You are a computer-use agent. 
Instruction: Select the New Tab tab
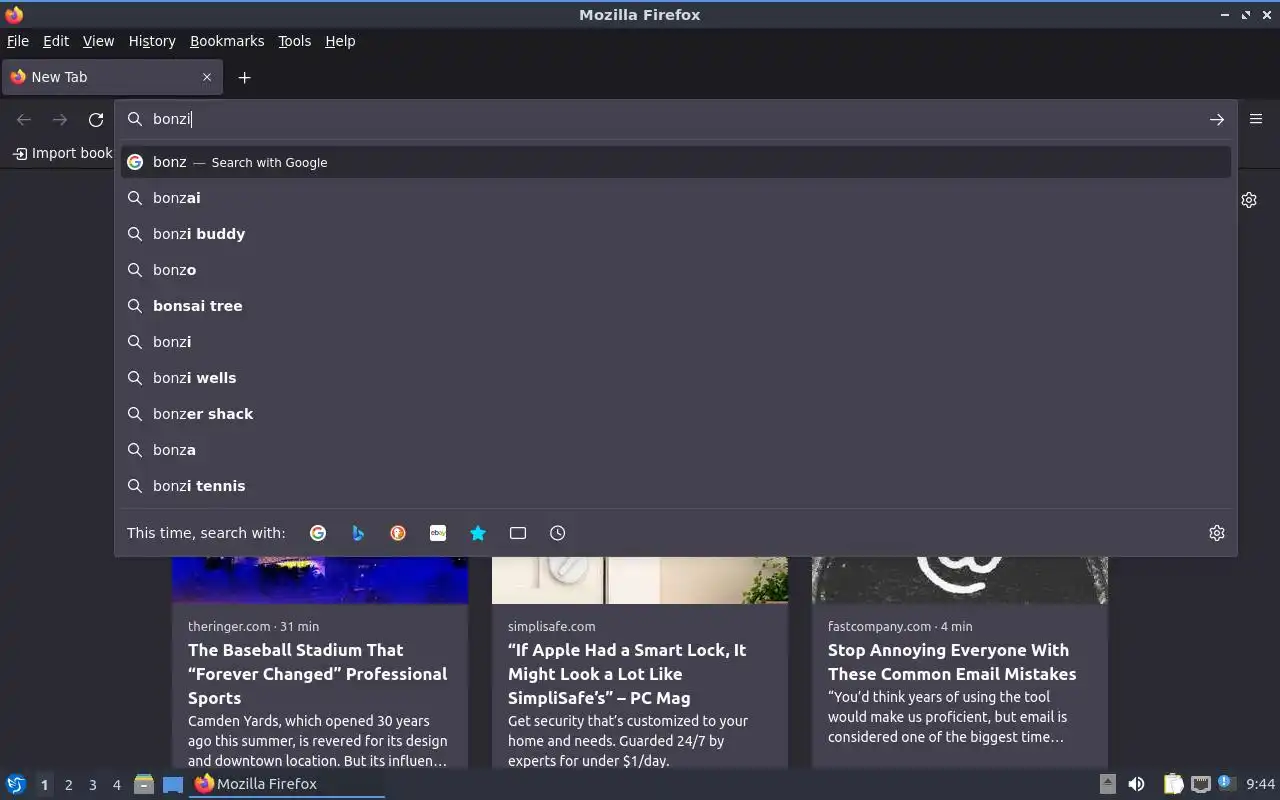pyautogui.click(x=110, y=77)
